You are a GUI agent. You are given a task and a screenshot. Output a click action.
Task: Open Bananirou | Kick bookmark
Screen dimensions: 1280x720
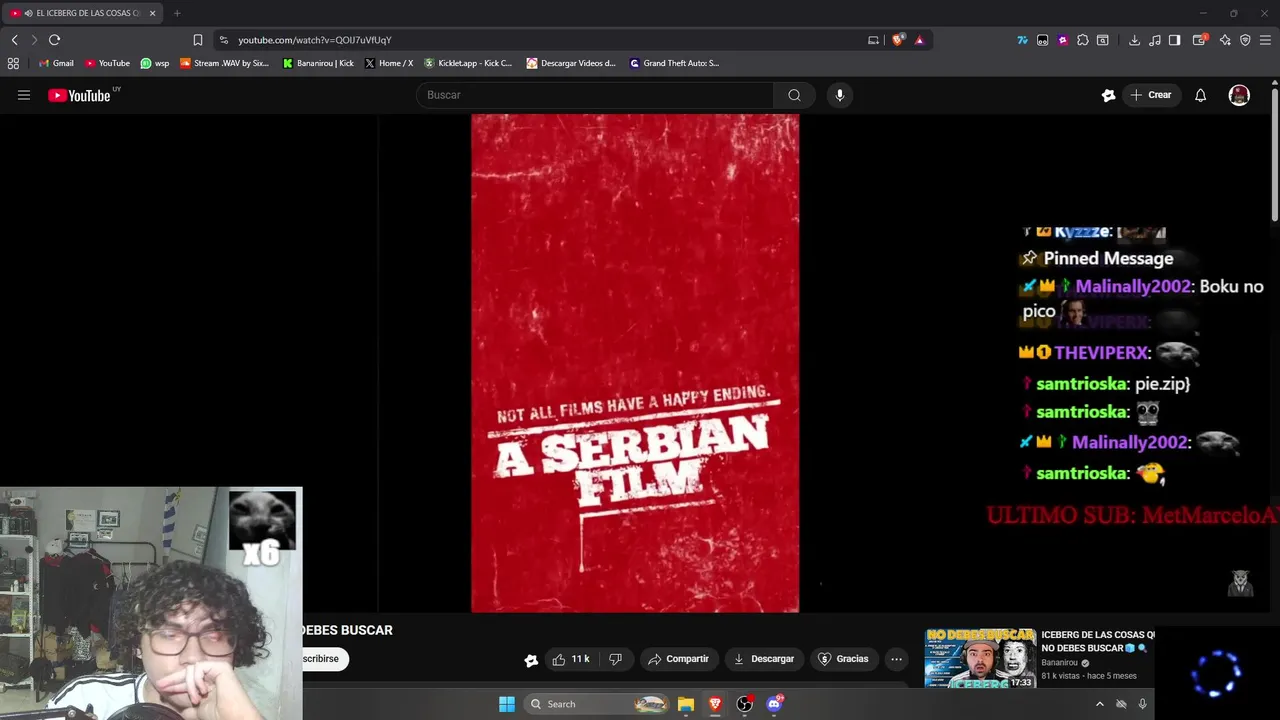click(x=318, y=63)
